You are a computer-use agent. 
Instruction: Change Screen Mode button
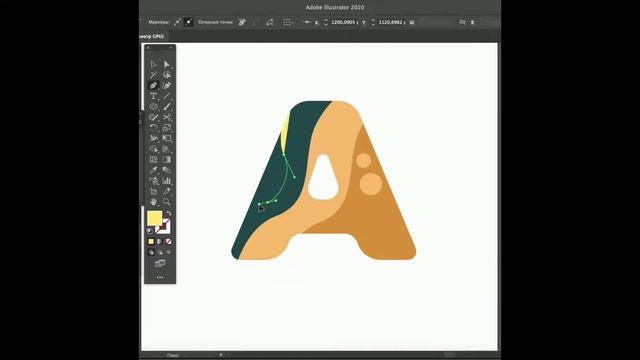coord(160,263)
